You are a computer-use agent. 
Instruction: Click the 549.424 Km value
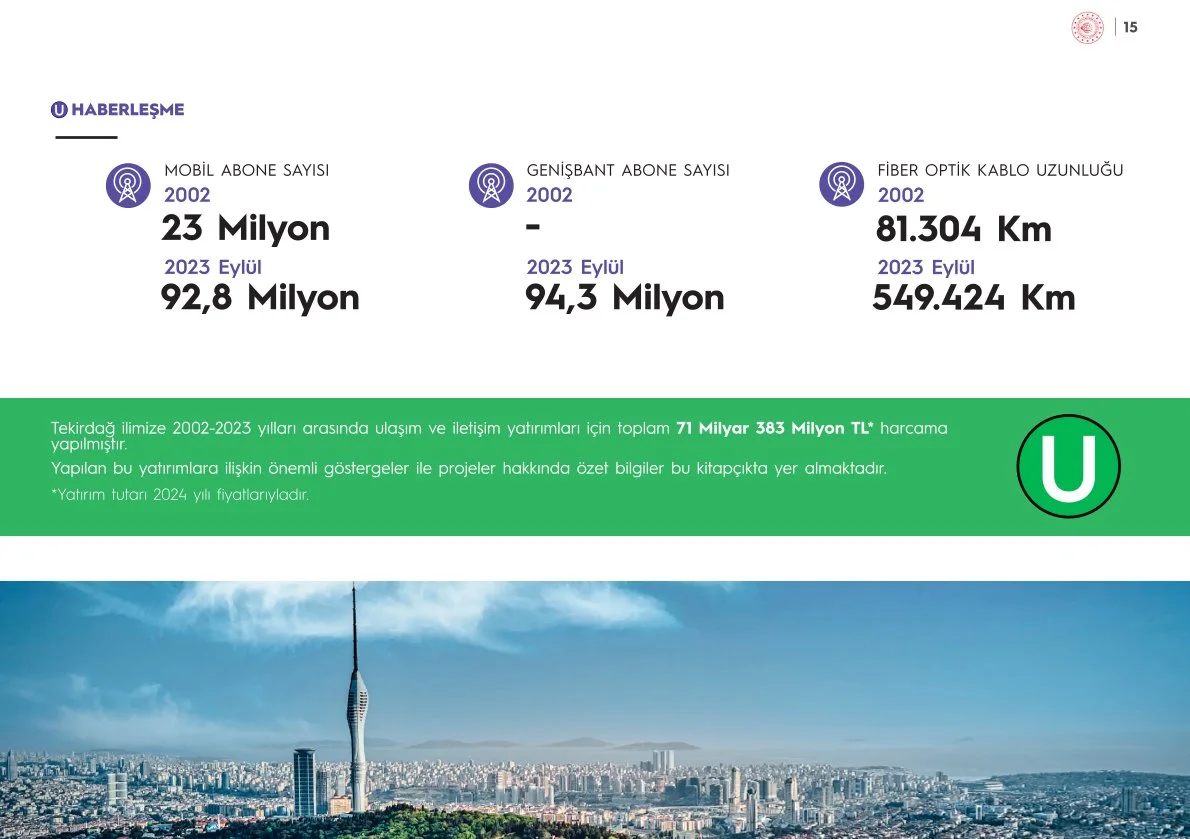pos(974,298)
